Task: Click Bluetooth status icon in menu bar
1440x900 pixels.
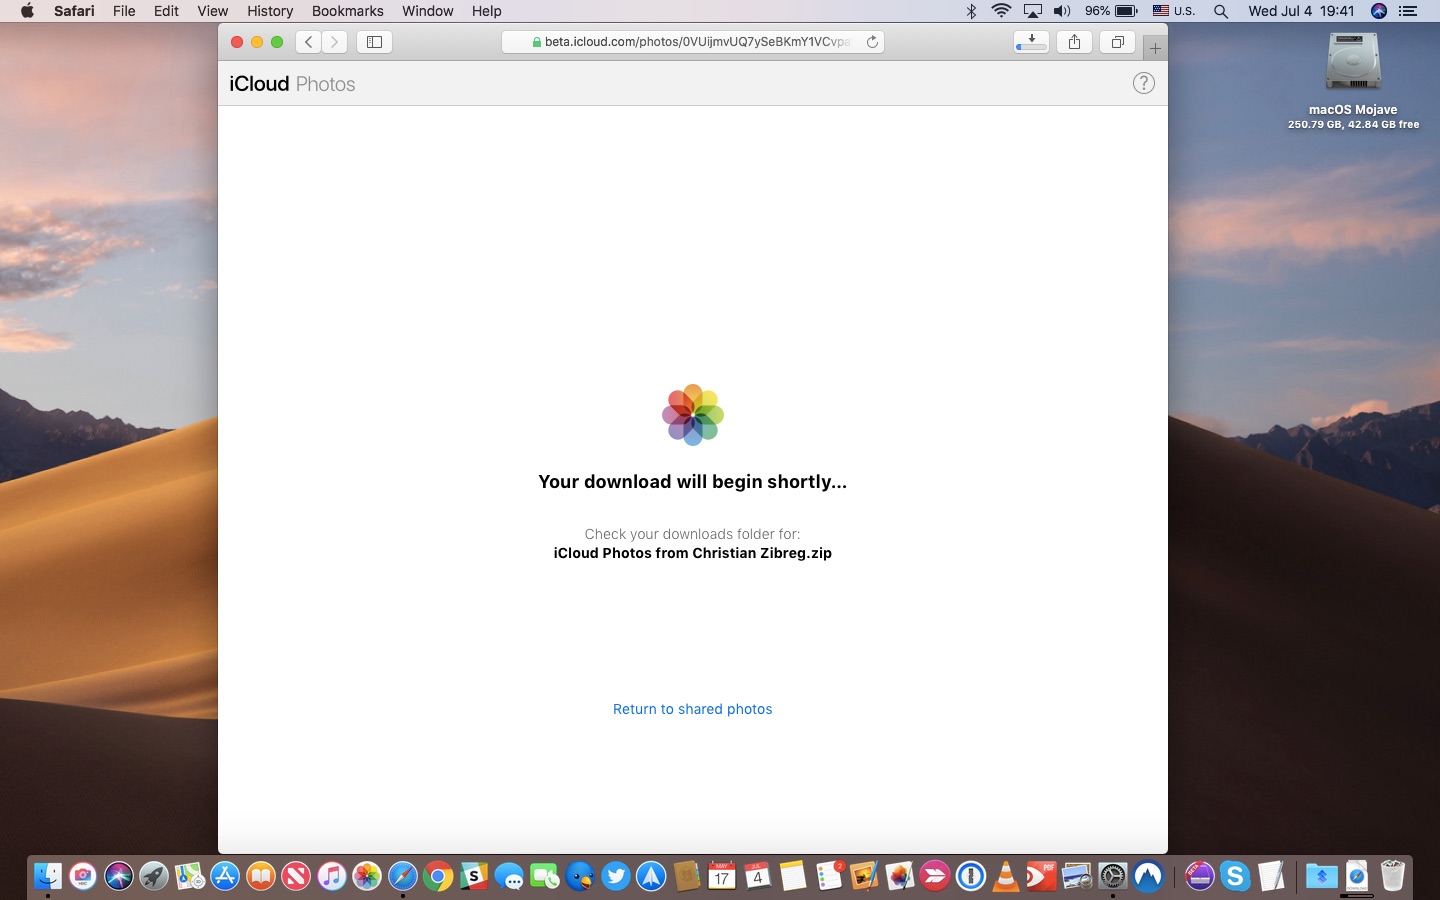Action: click(x=970, y=11)
